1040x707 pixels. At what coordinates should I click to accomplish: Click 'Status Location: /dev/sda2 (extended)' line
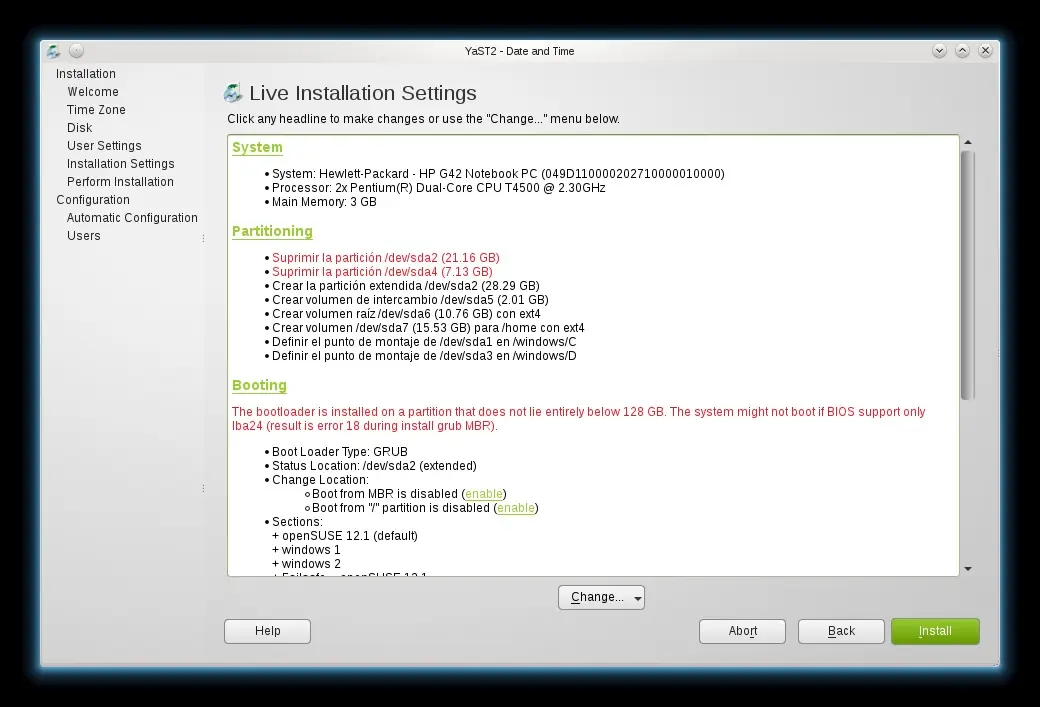click(x=374, y=466)
